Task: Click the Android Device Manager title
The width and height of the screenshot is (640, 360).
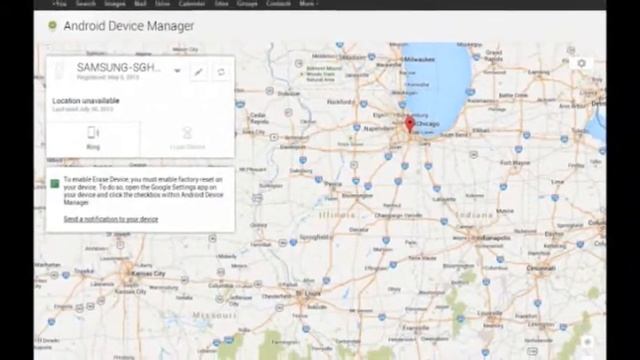Action: [129, 26]
